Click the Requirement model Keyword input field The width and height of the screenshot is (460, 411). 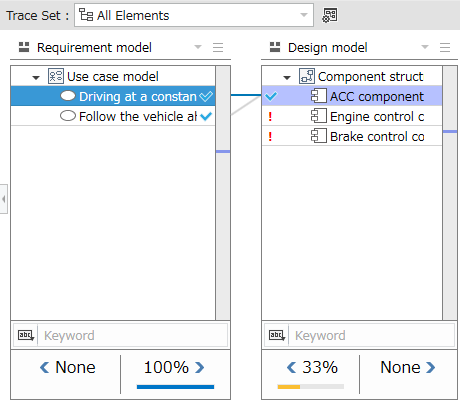tap(133, 335)
